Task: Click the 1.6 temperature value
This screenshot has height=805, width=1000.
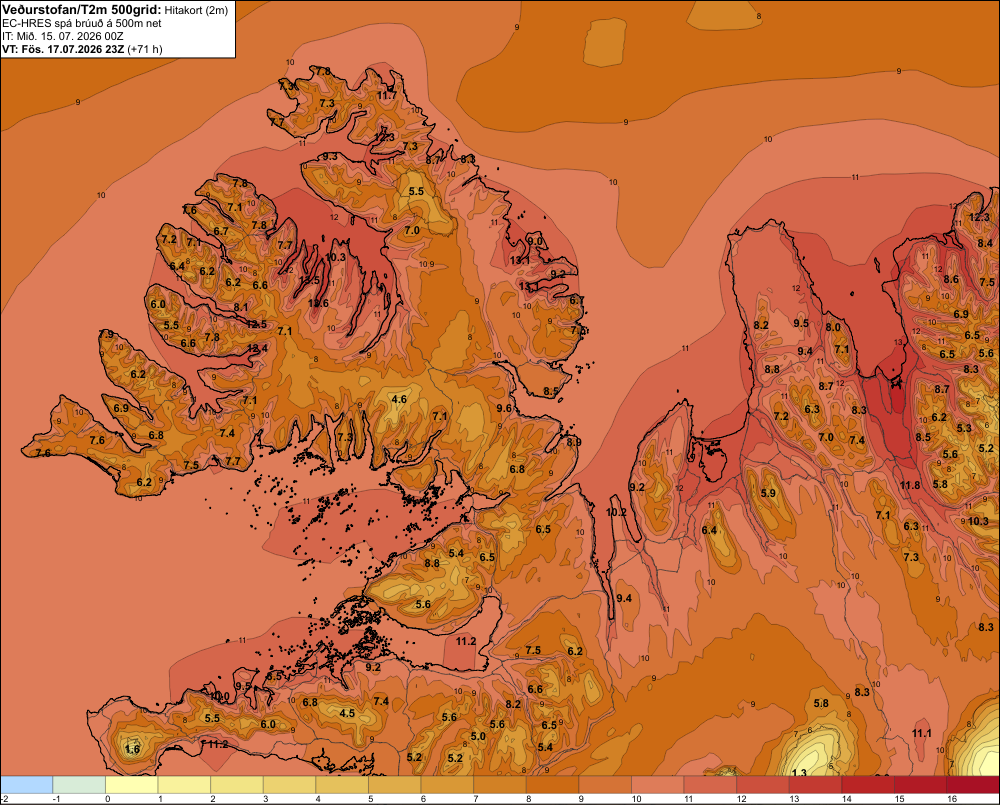Action: [x=132, y=749]
